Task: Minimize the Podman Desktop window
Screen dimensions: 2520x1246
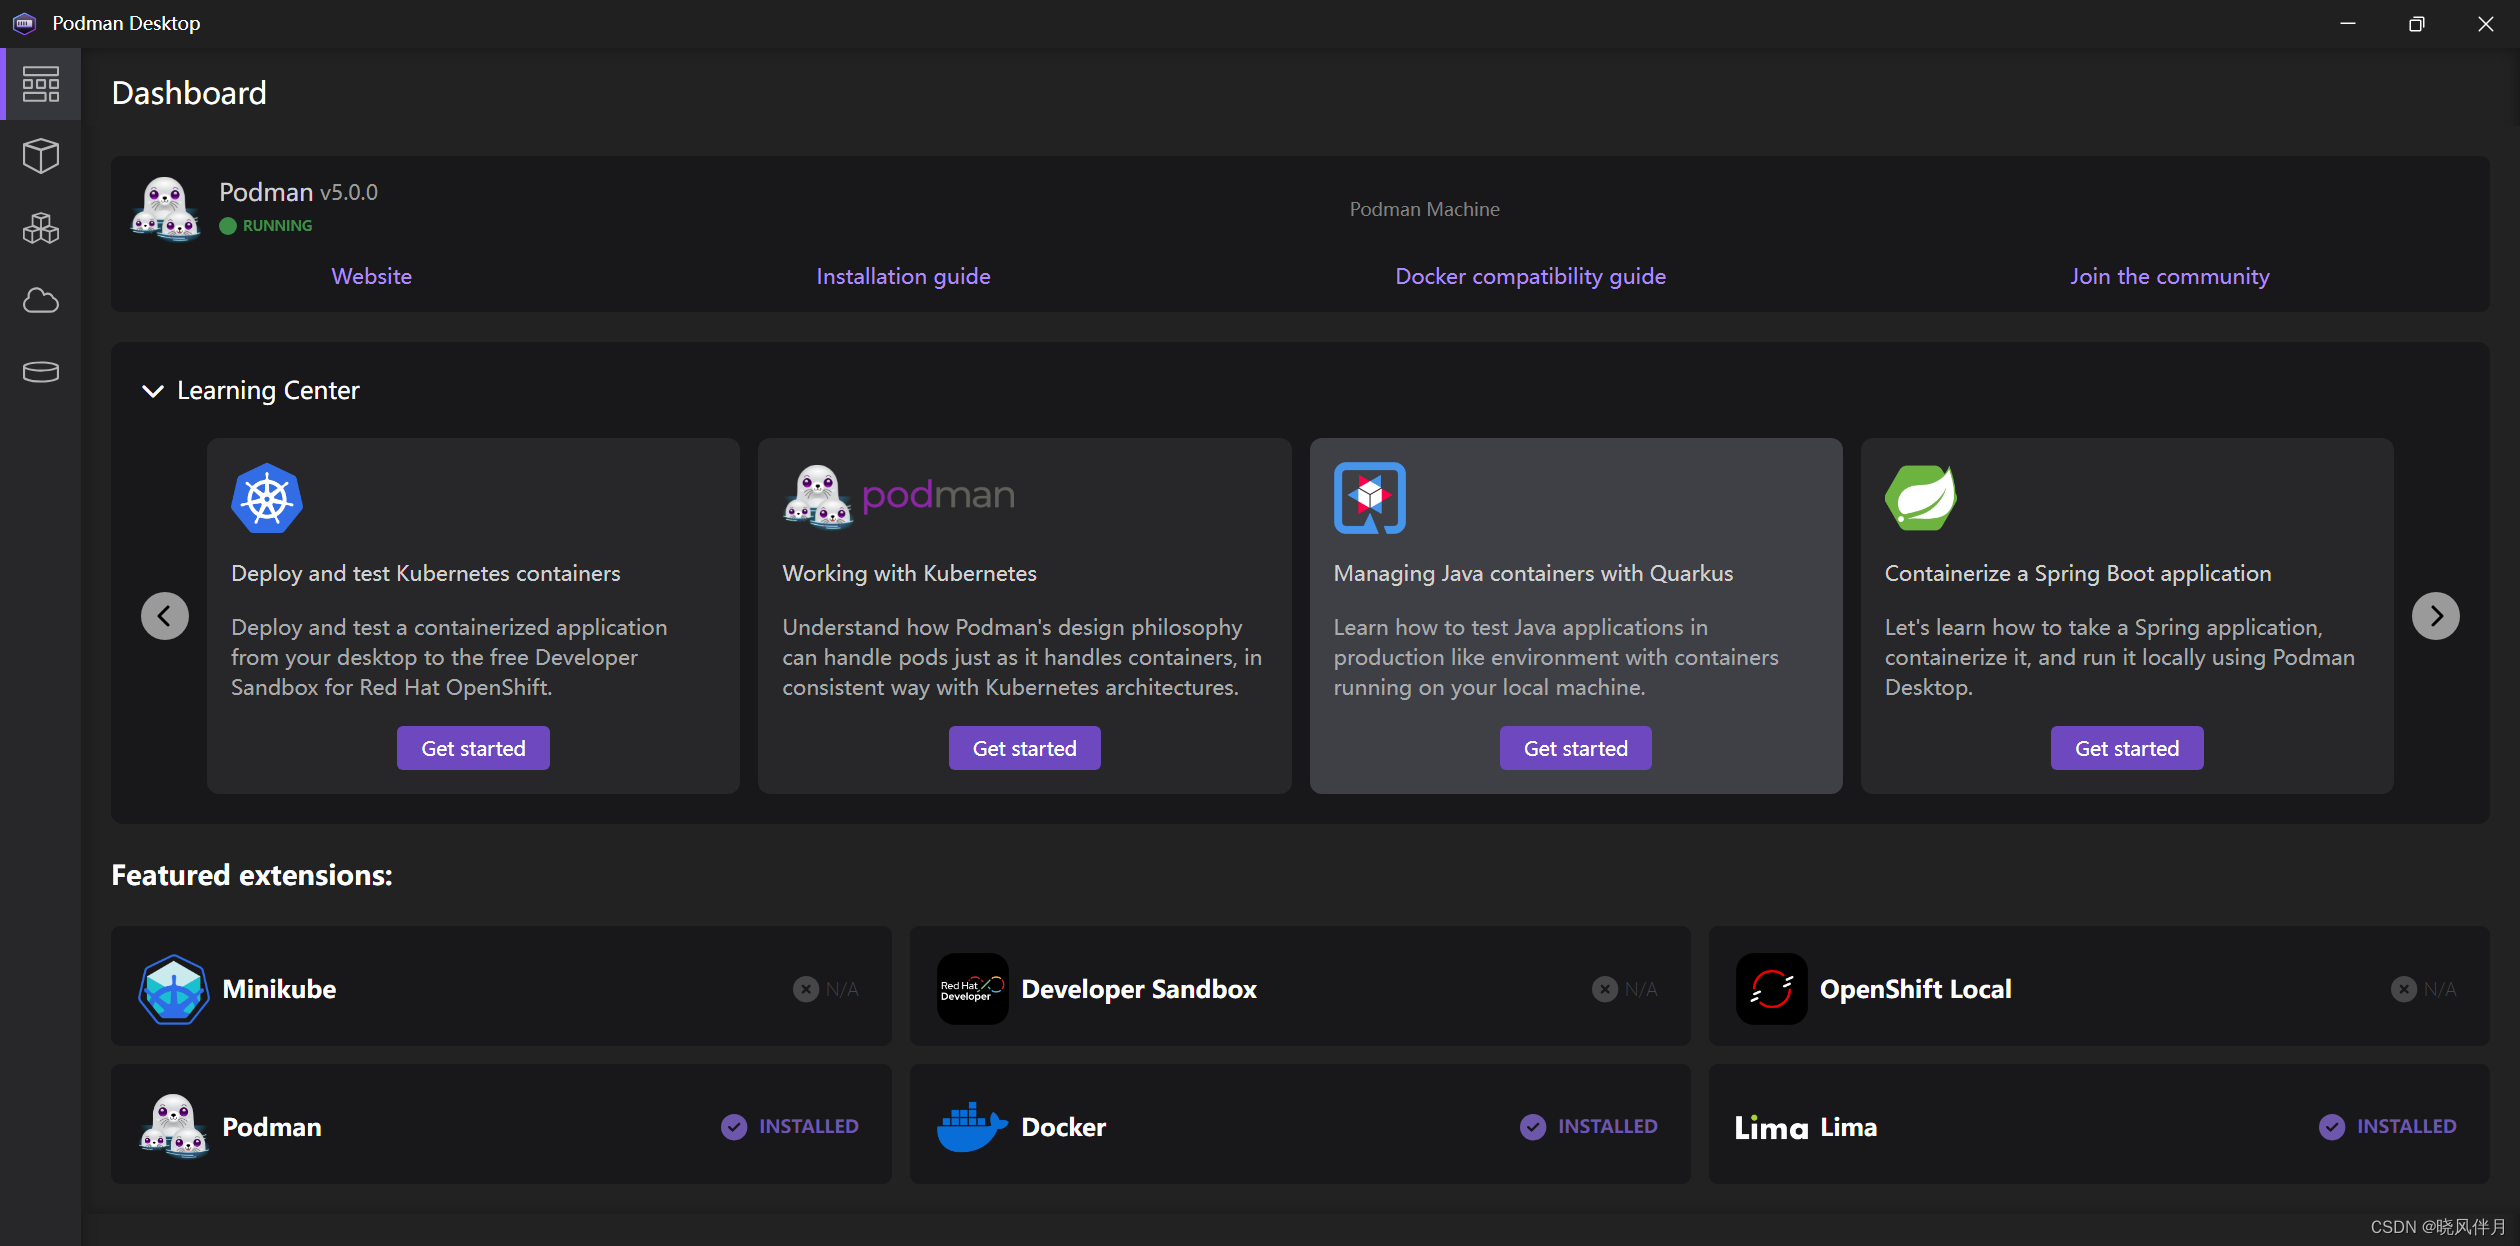Action: coord(2348,23)
